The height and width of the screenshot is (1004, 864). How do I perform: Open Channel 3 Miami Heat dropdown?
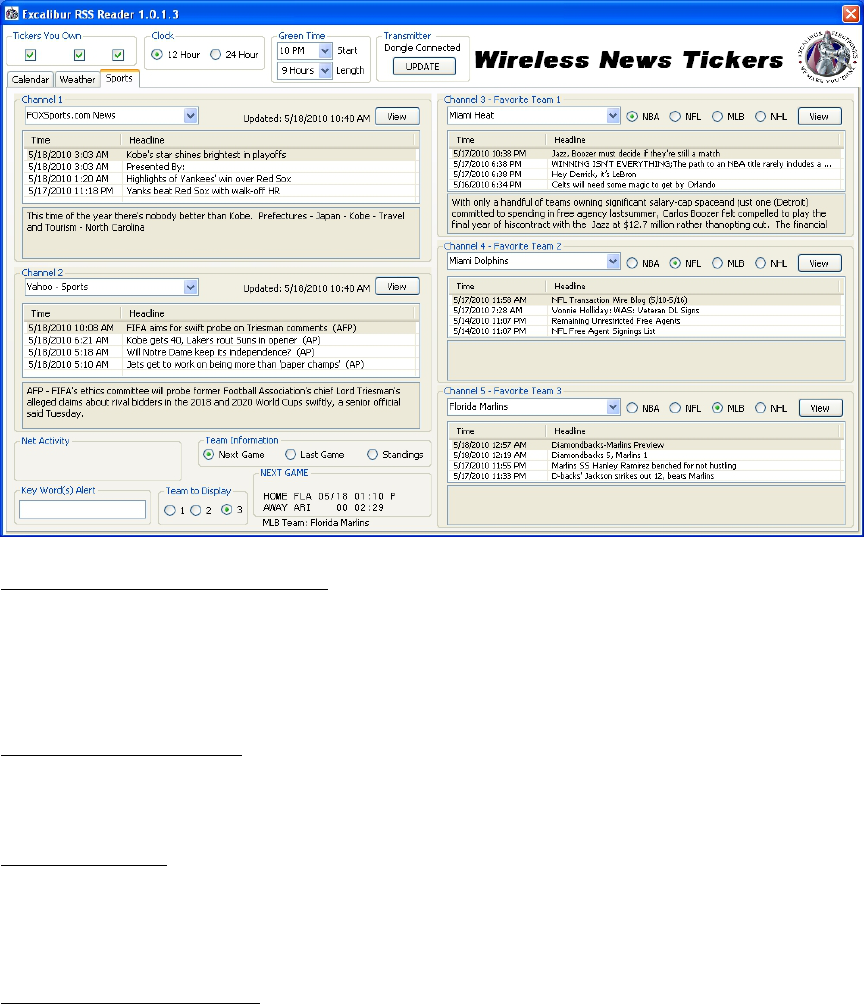pos(613,116)
